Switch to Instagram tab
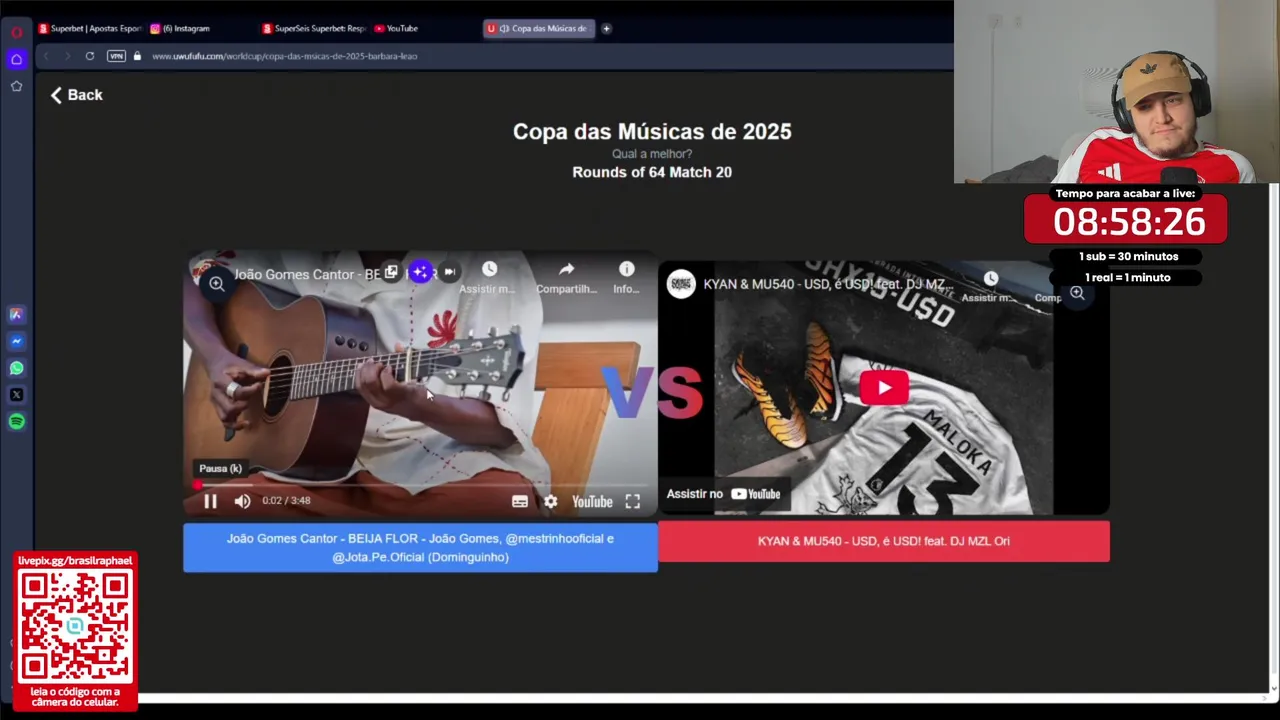The width and height of the screenshot is (1280, 720). (x=182, y=28)
